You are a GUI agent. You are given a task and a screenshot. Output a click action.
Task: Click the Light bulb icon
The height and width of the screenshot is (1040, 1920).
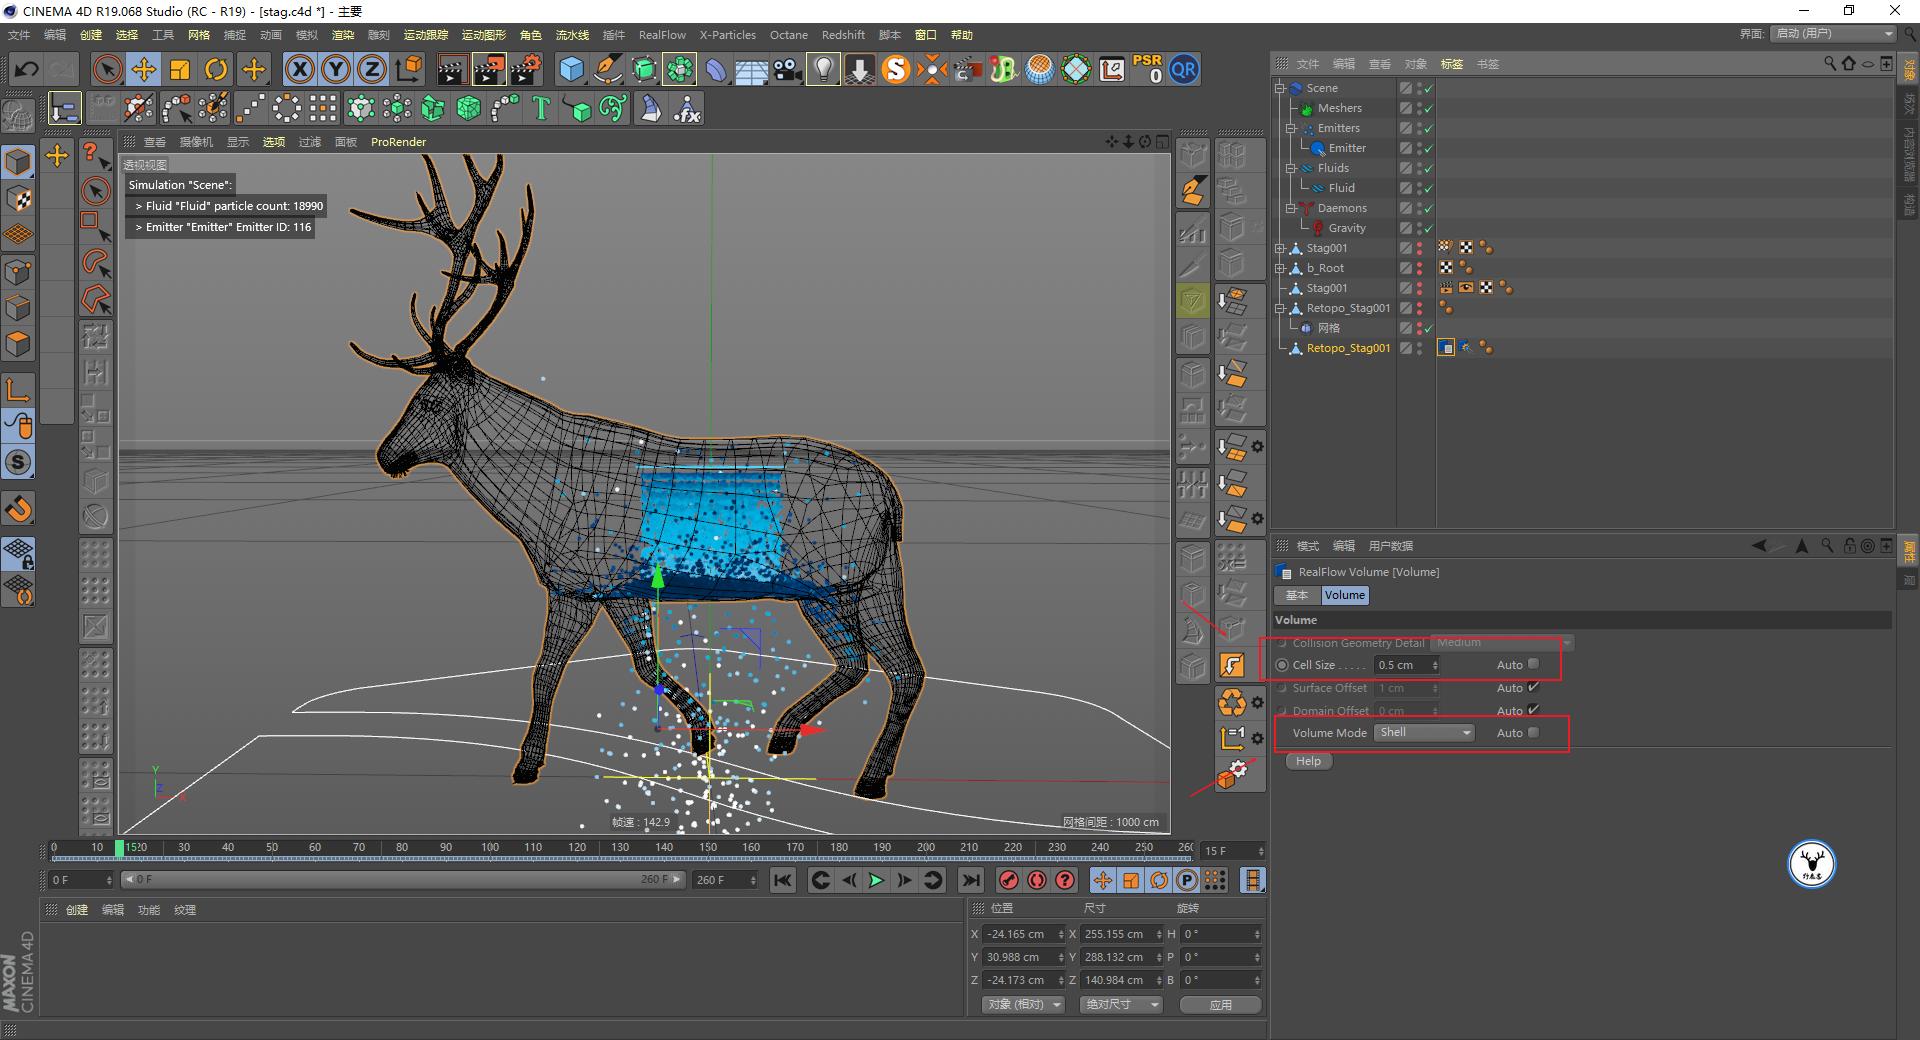coord(823,69)
